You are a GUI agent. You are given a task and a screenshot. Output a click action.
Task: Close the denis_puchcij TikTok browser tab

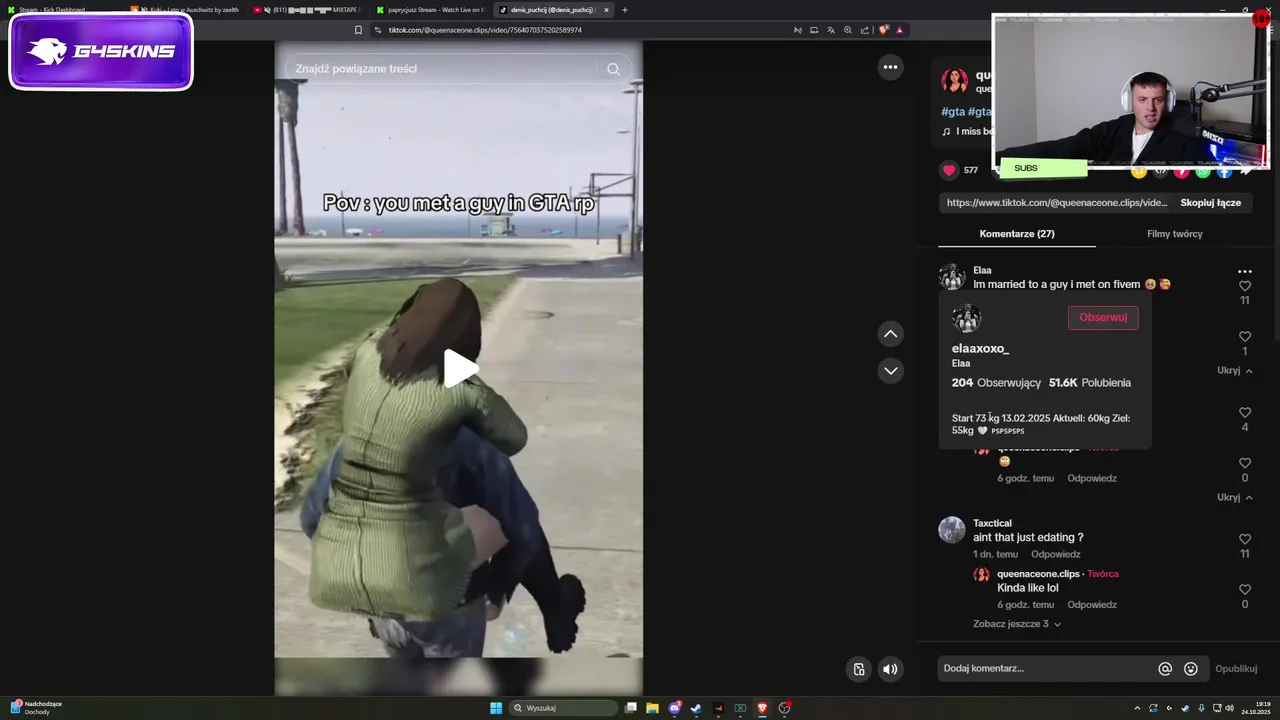(x=606, y=10)
